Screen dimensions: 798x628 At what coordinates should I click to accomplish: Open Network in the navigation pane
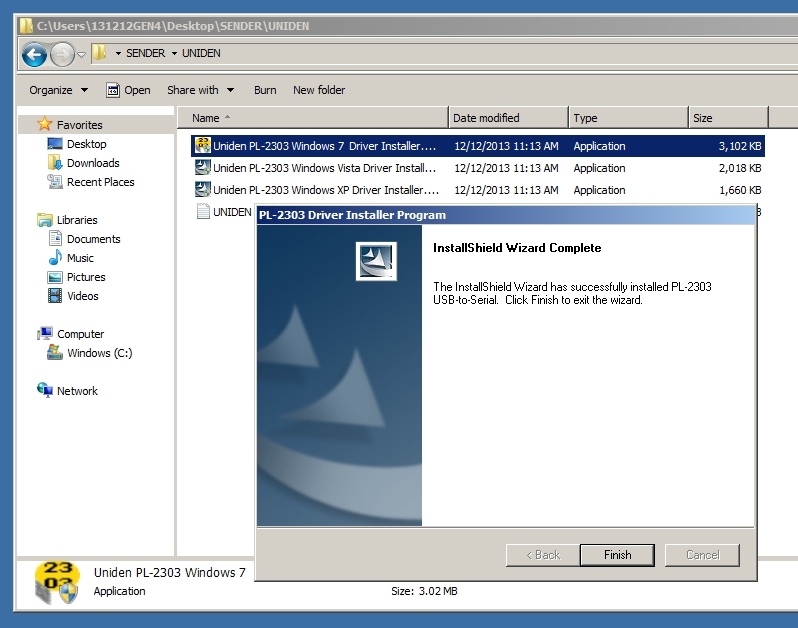click(x=77, y=391)
